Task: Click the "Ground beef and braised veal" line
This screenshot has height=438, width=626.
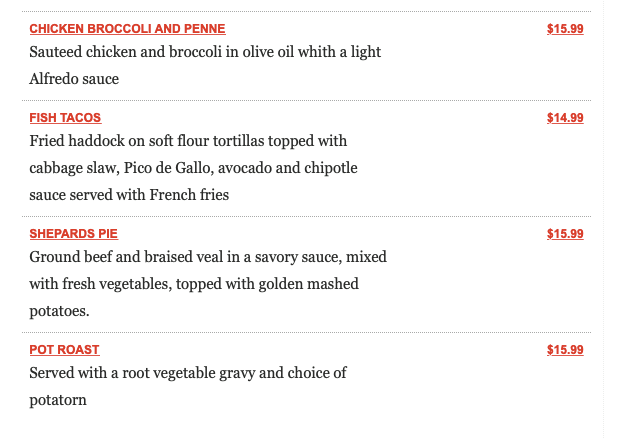Action: 208,257
